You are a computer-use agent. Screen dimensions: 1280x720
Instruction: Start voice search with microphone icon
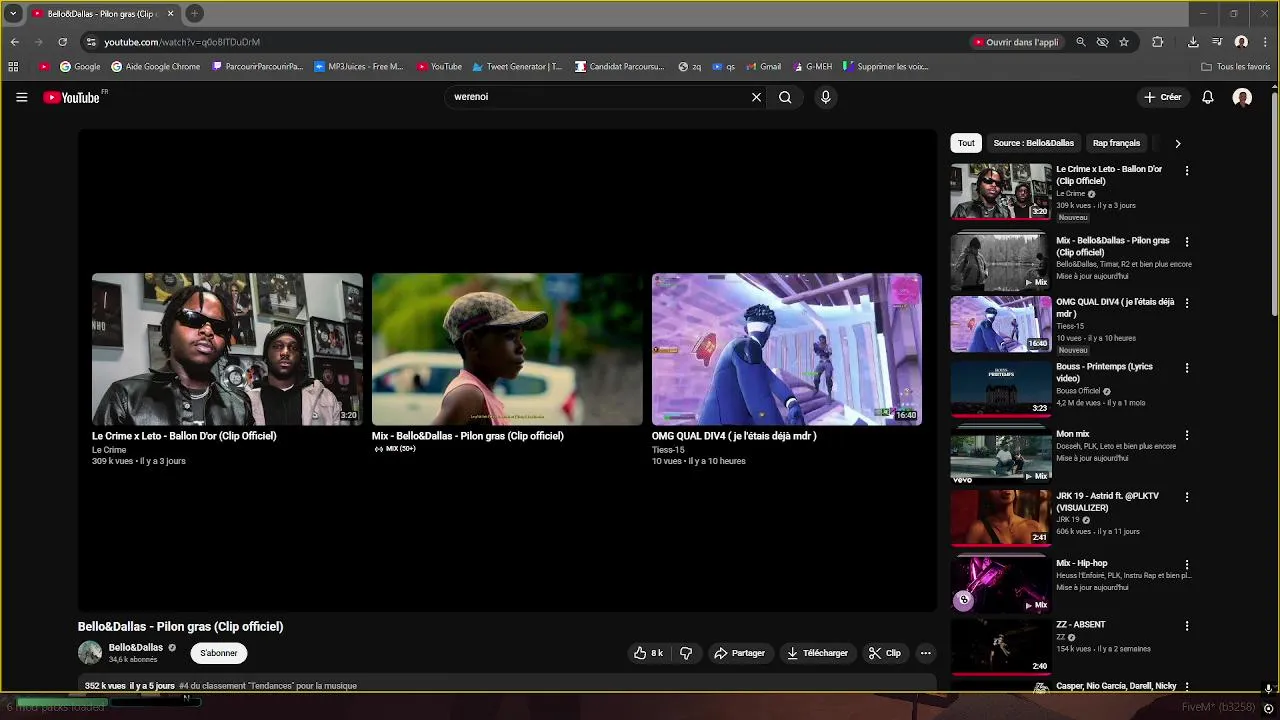pyautogui.click(x=825, y=97)
